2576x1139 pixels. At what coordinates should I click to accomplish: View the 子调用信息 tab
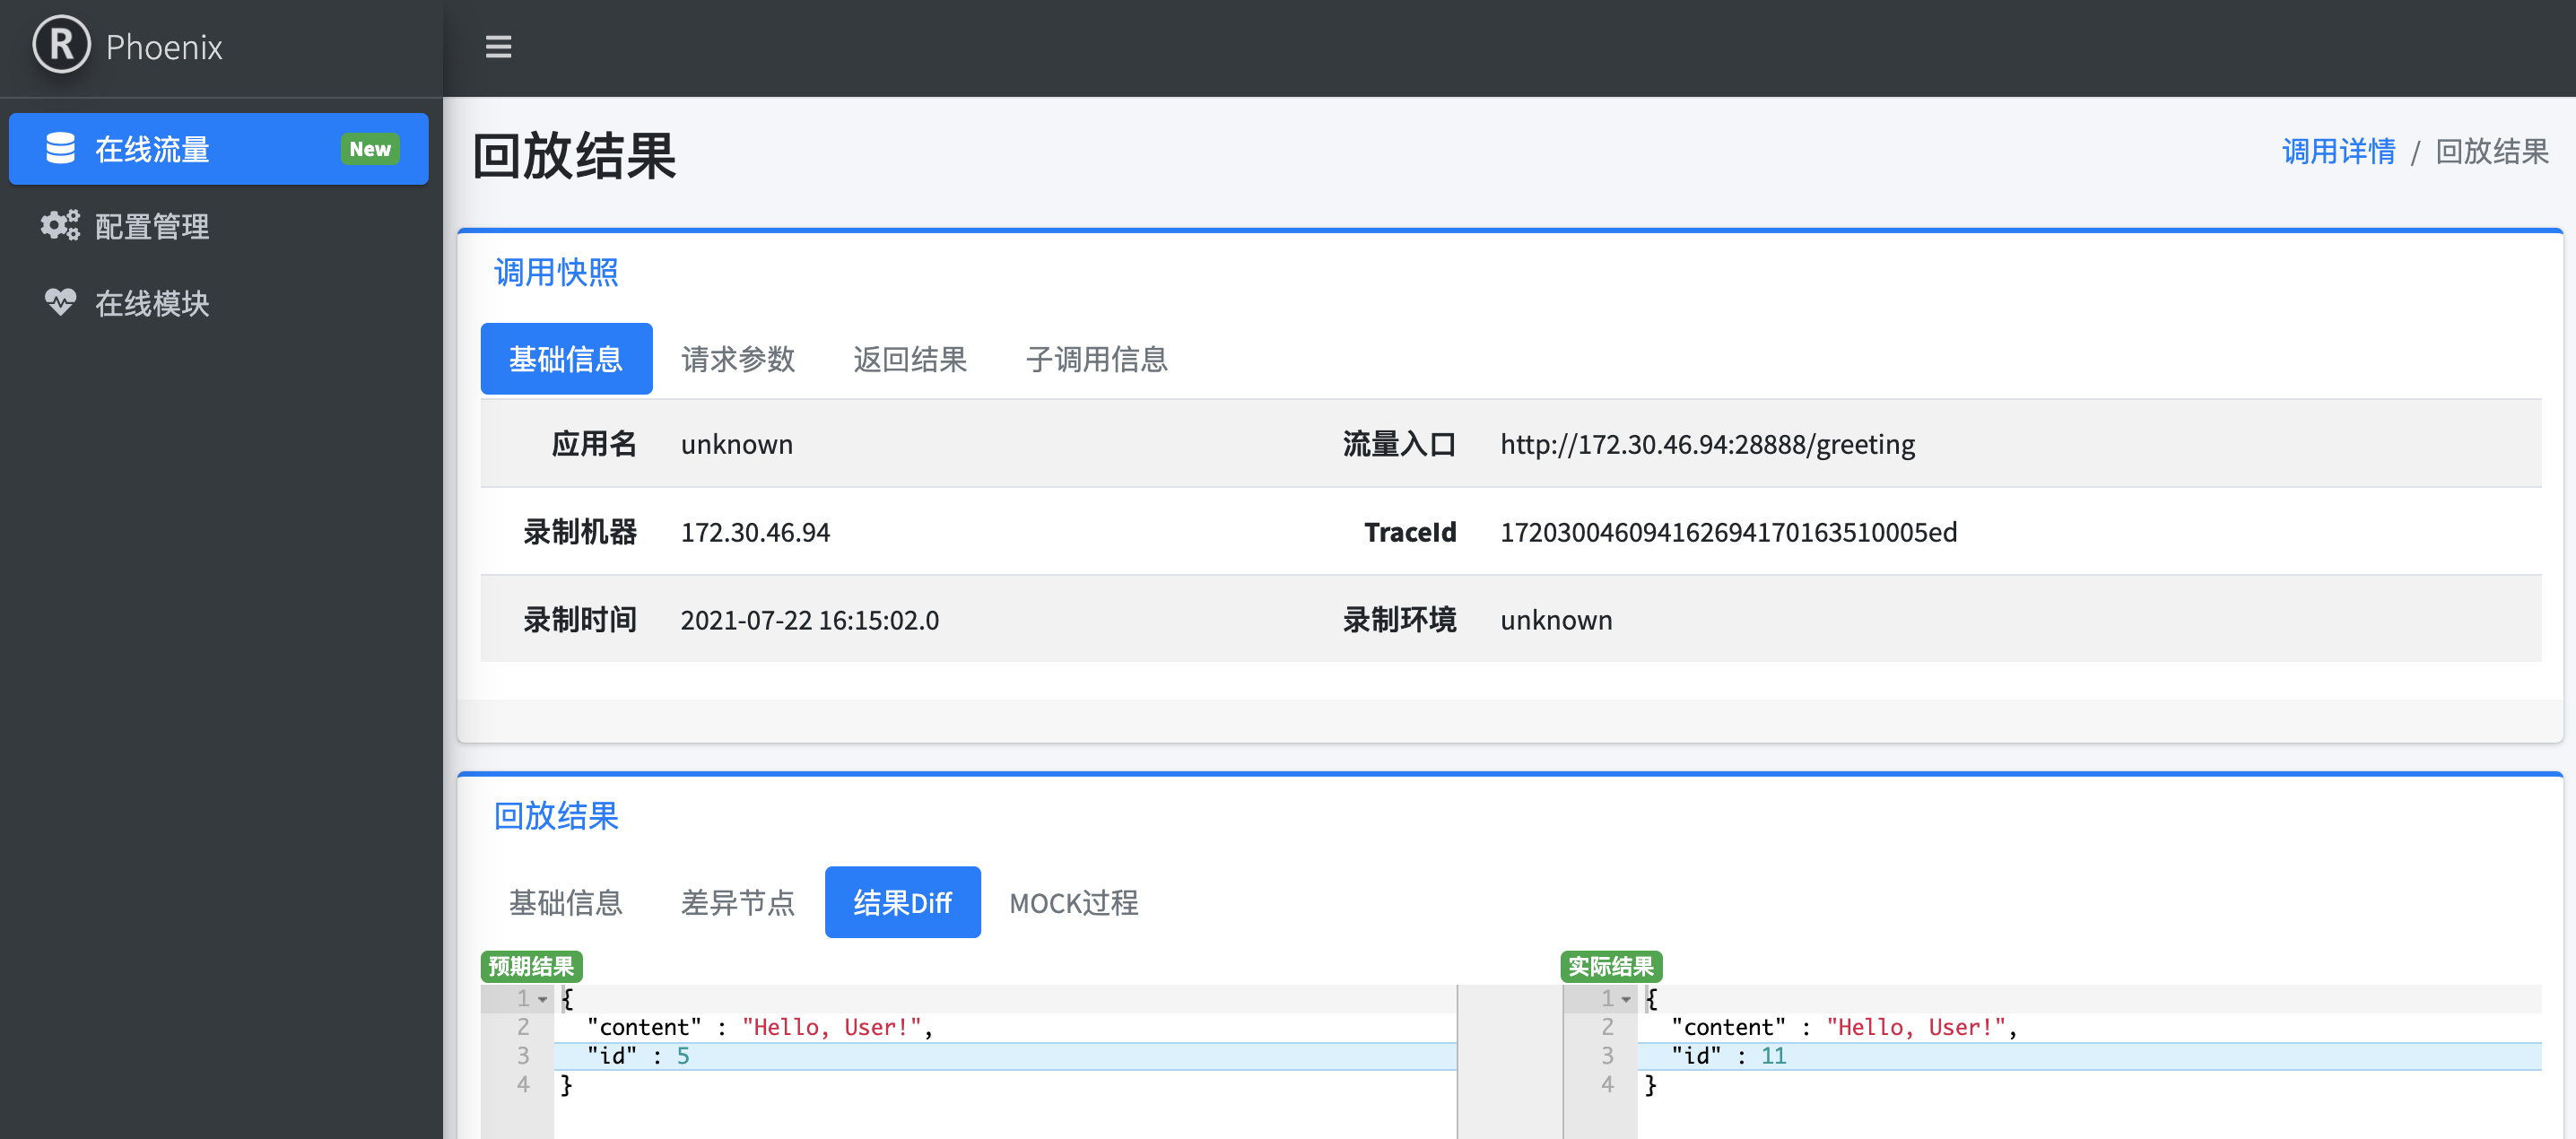(1096, 358)
